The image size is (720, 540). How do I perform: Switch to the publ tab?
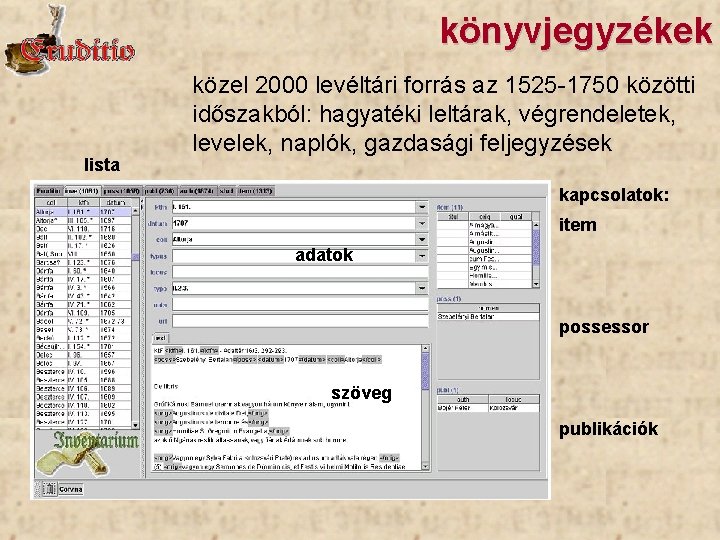point(159,191)
